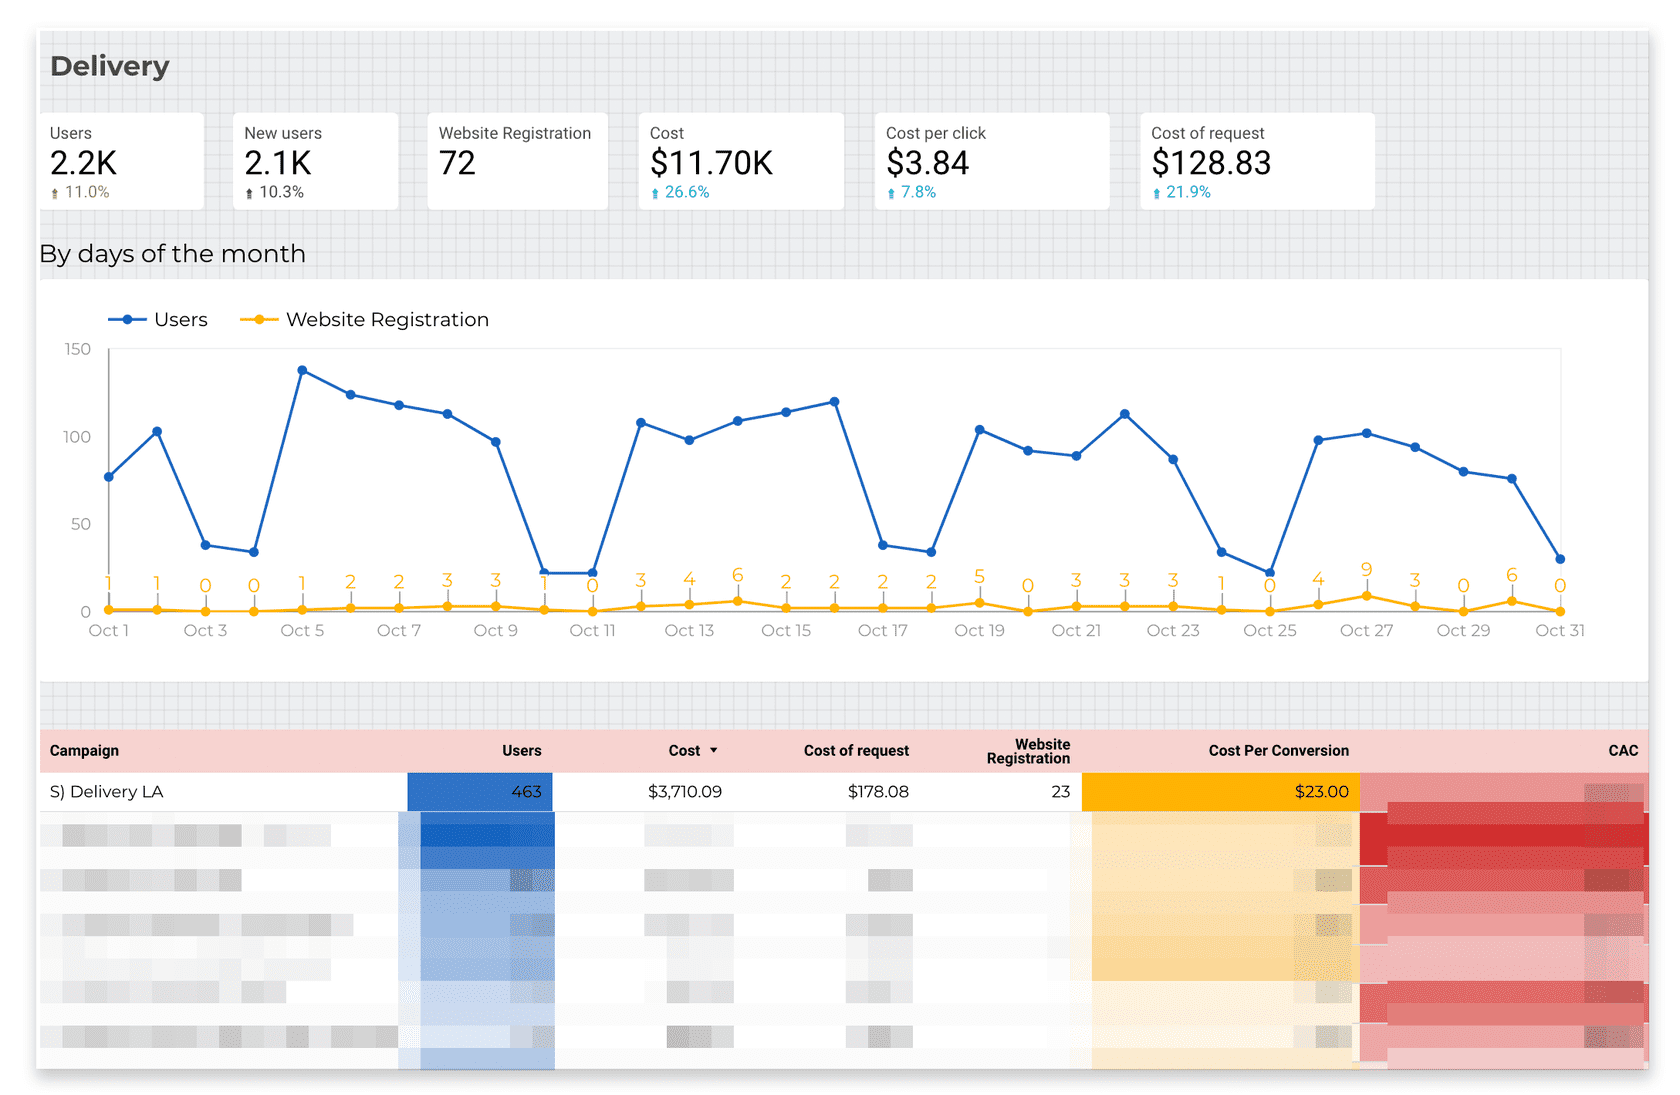Toggle the Users series via its legend label

[x=181, y=320]
